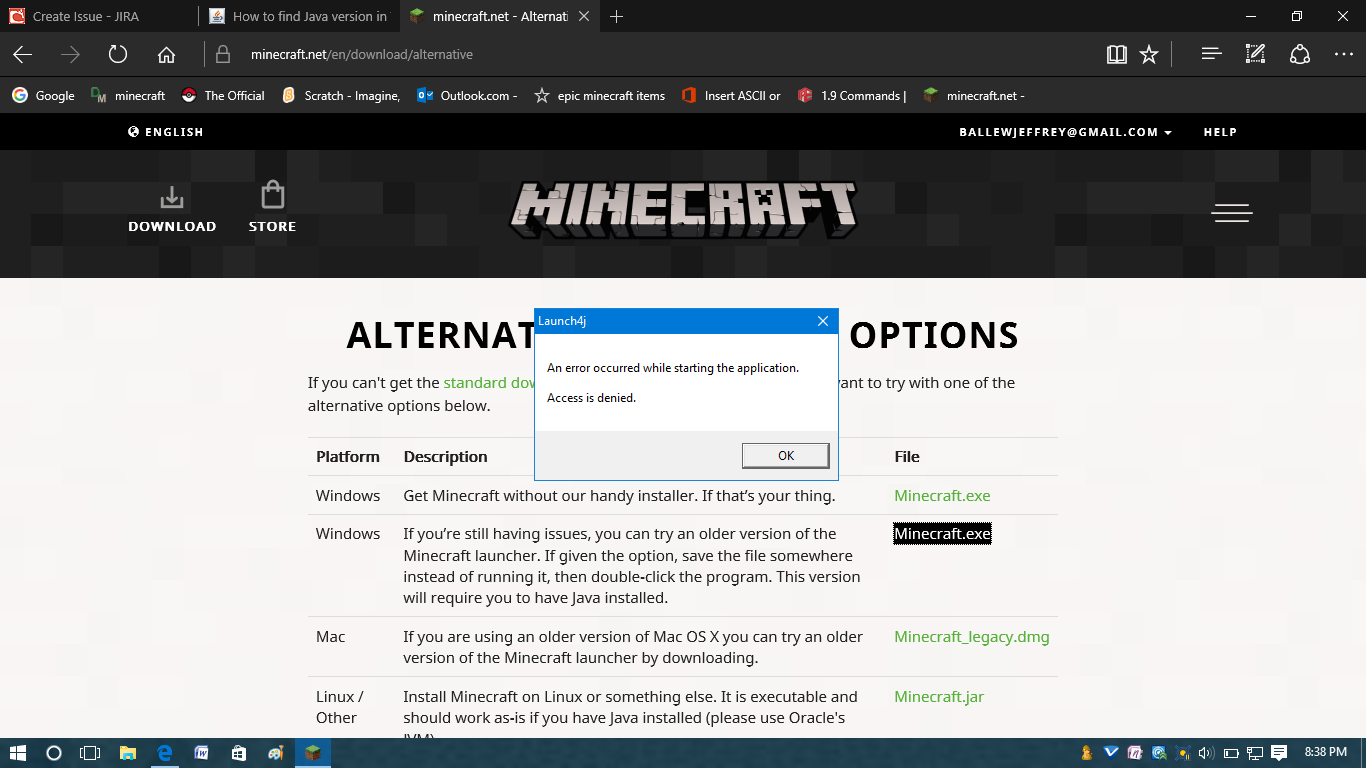Open reading view in Edge
Image resolution: width=1366 pixels, height=768 pixels.
coord(1117,55)
